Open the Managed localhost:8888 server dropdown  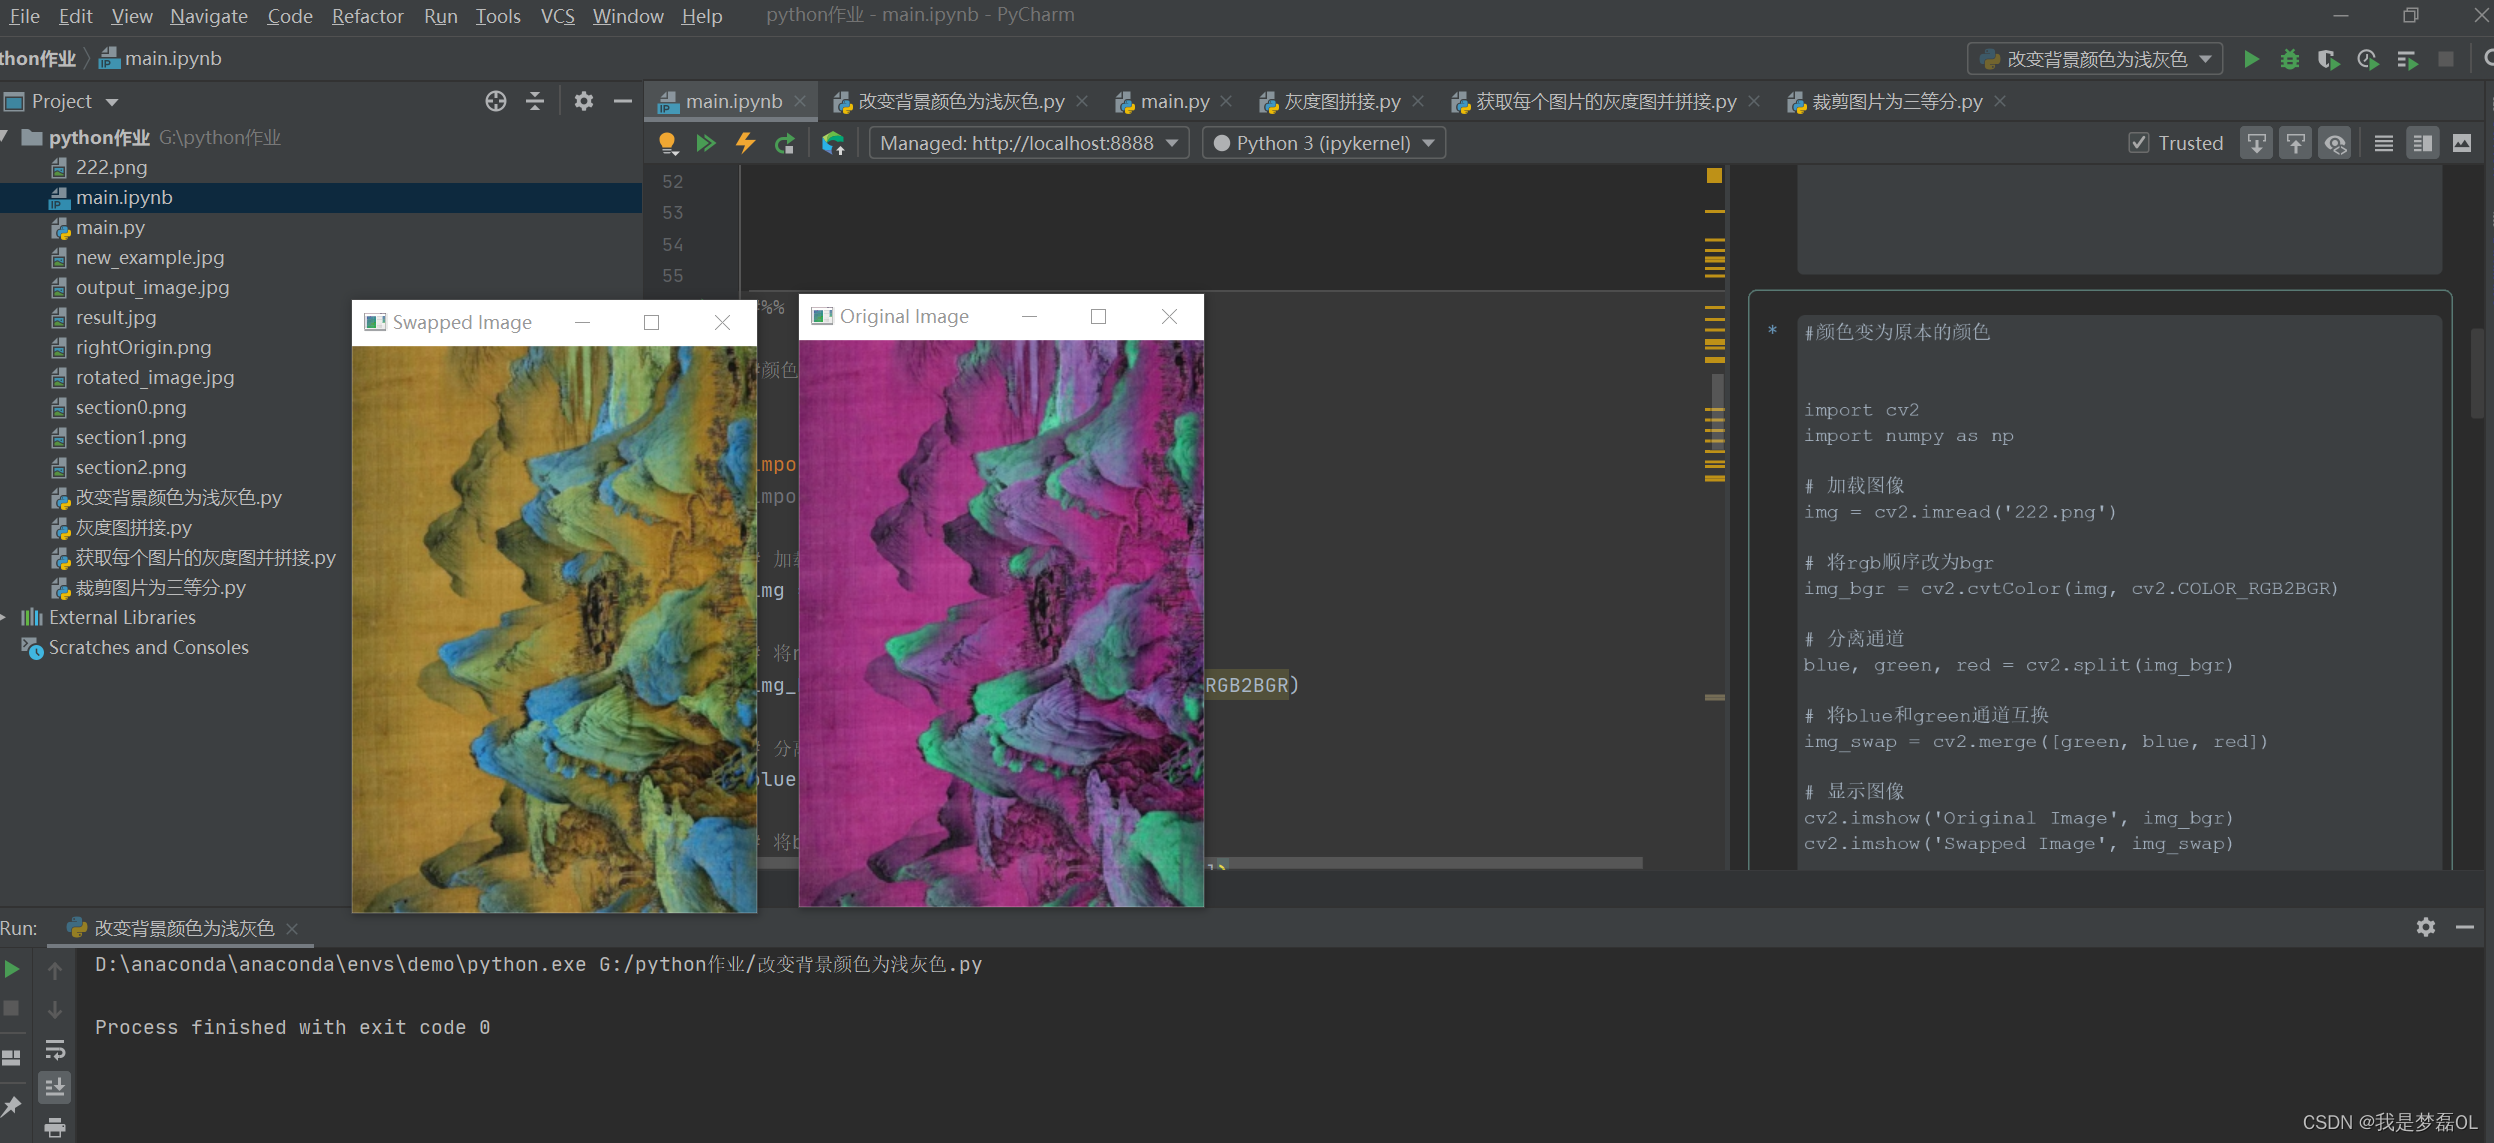coord(1029,143)
